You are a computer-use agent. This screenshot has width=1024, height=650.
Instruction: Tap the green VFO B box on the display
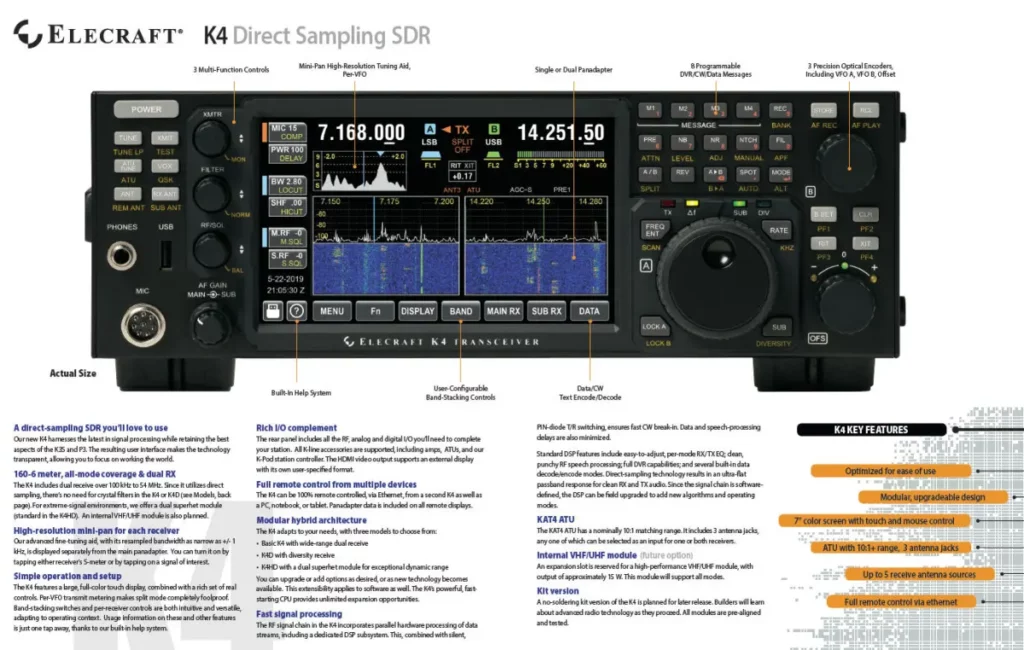(494, 129)
